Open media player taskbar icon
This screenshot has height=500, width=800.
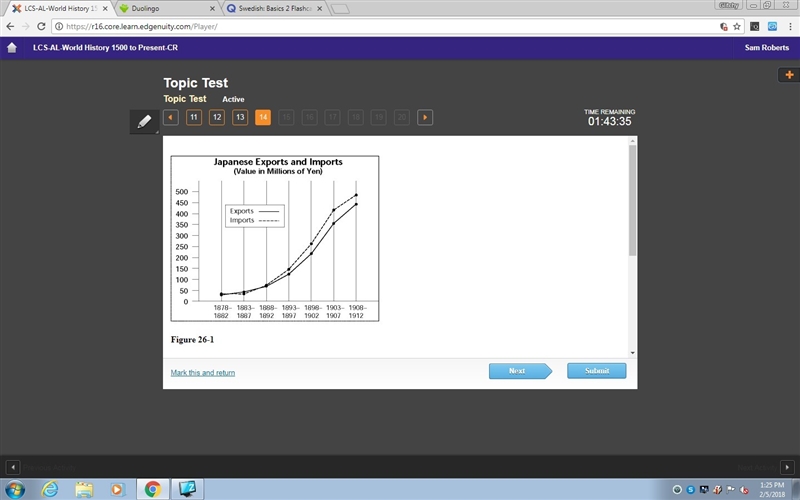pos(117,490)
